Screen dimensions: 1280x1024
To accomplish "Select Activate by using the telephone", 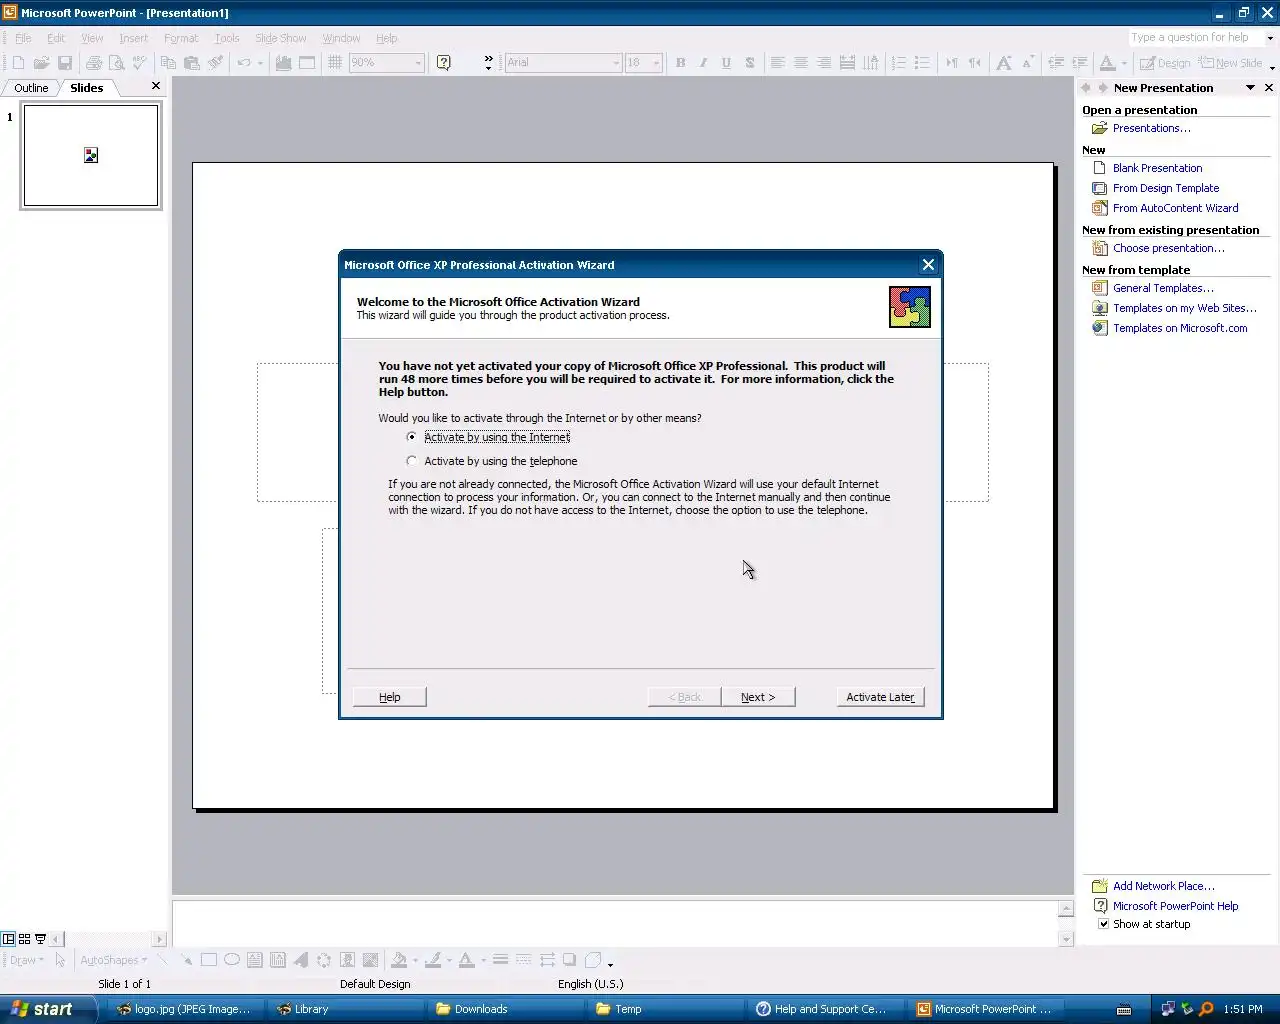I will click(x=492, y=461).
